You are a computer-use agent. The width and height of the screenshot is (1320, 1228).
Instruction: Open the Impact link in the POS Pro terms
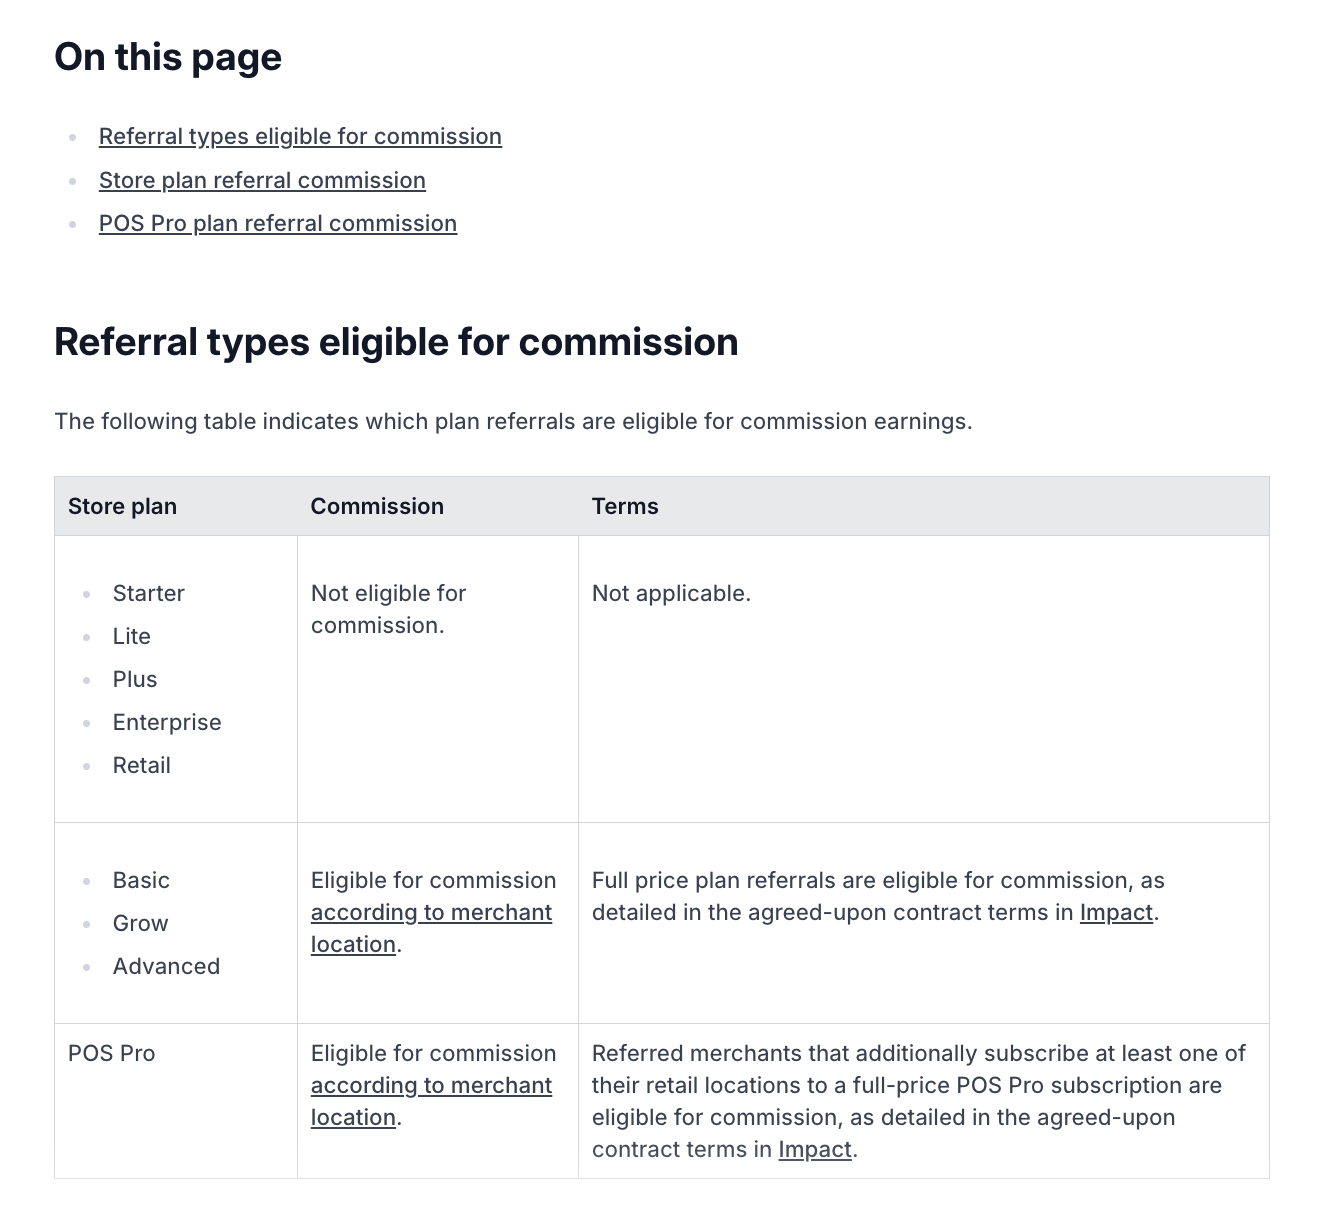(x=815, y=1150)
